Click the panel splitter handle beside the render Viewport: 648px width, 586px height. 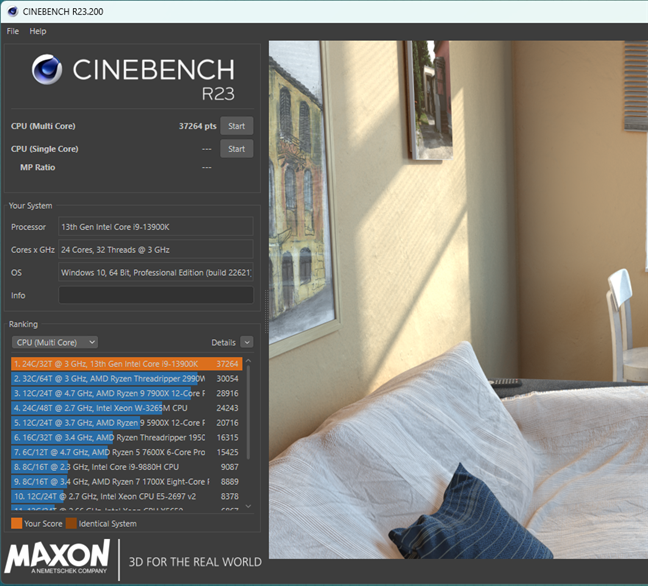[x=266, y=312]
